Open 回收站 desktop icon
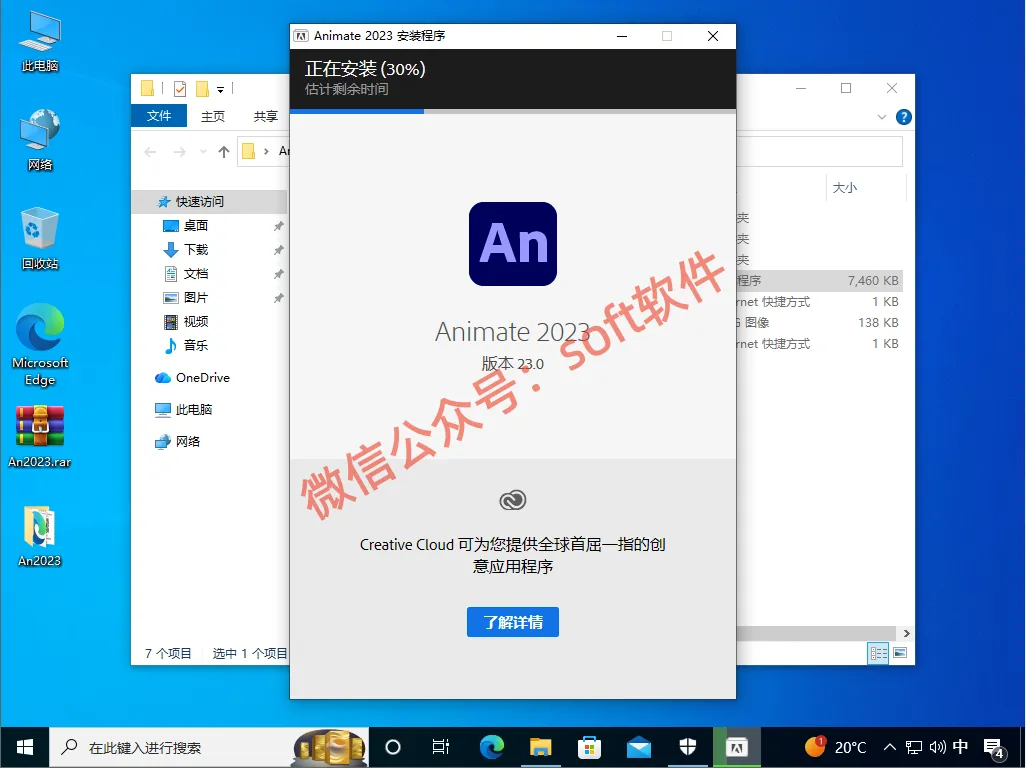 [40, 239]
